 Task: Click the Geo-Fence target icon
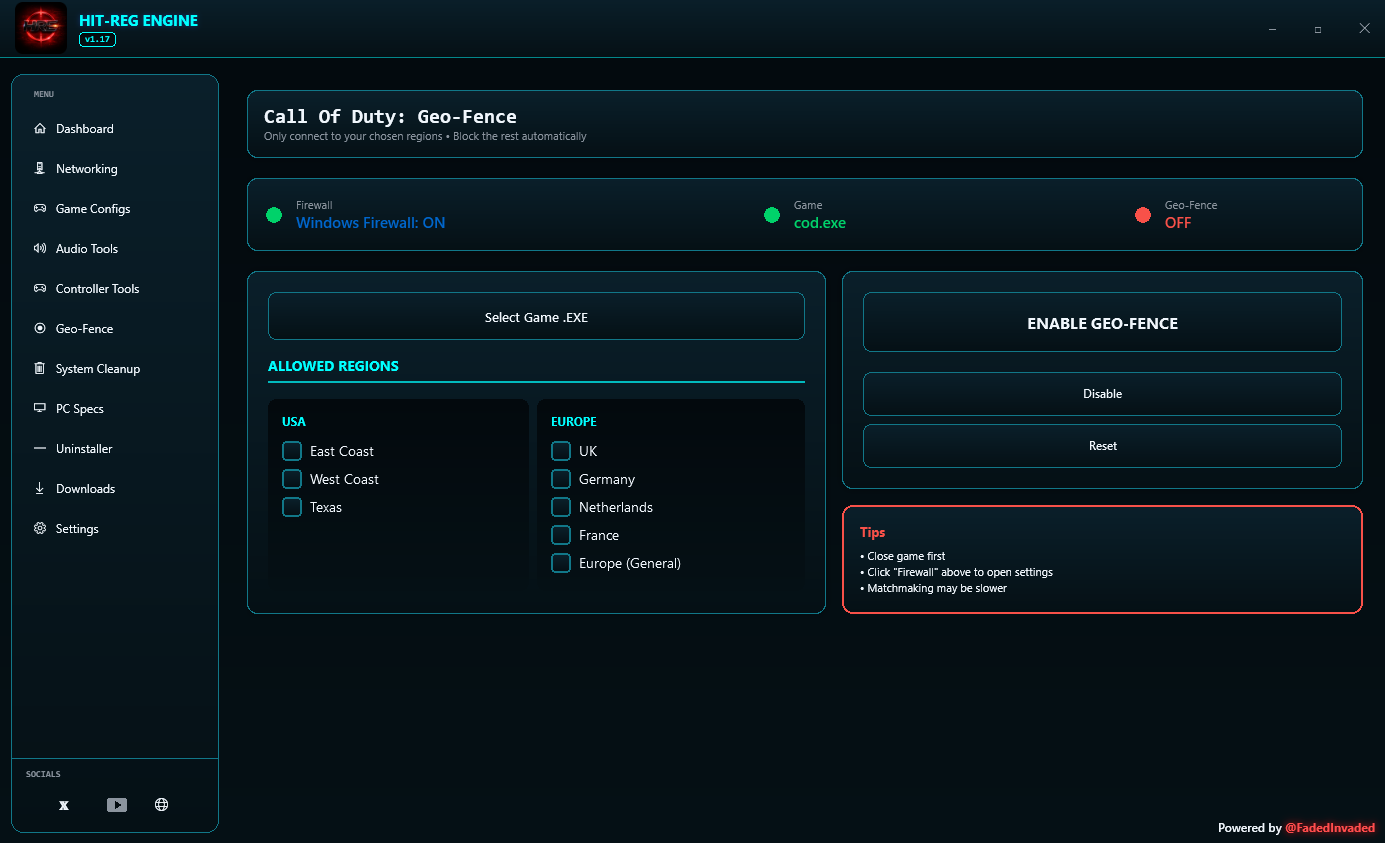pyautogui.click(x=40, y=329)
